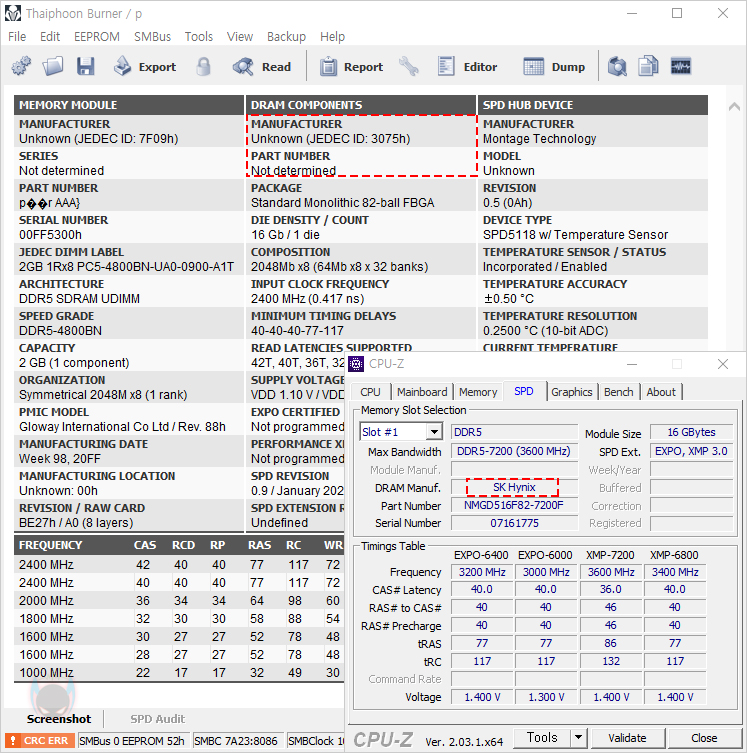Click the CPU-Z window title icon
Image resolution: width=747 pixels, height=753 pixels.
pos(356,364)
